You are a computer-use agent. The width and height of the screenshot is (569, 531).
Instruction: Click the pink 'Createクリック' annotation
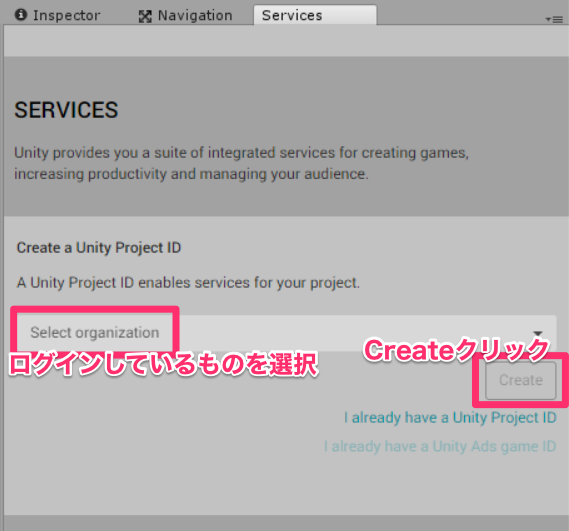click(457, 350)
